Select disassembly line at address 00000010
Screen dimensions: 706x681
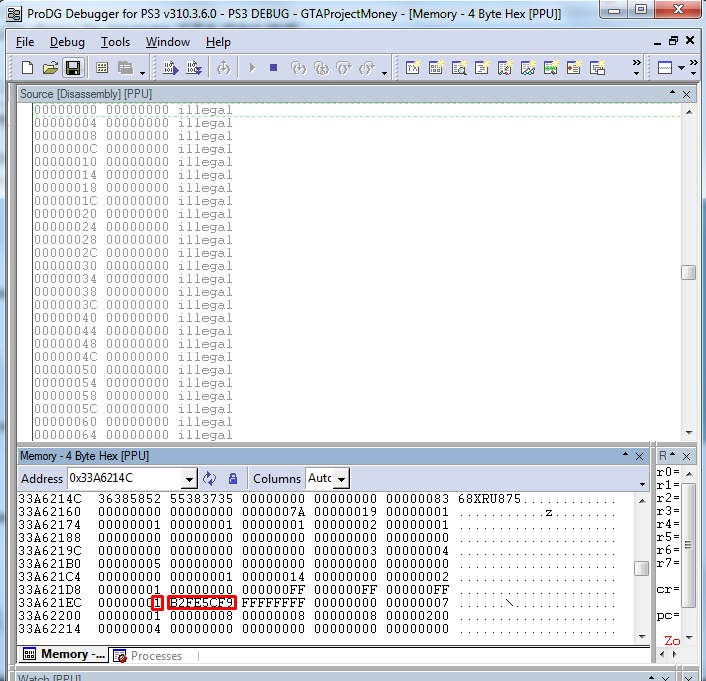tap(133, 162)
